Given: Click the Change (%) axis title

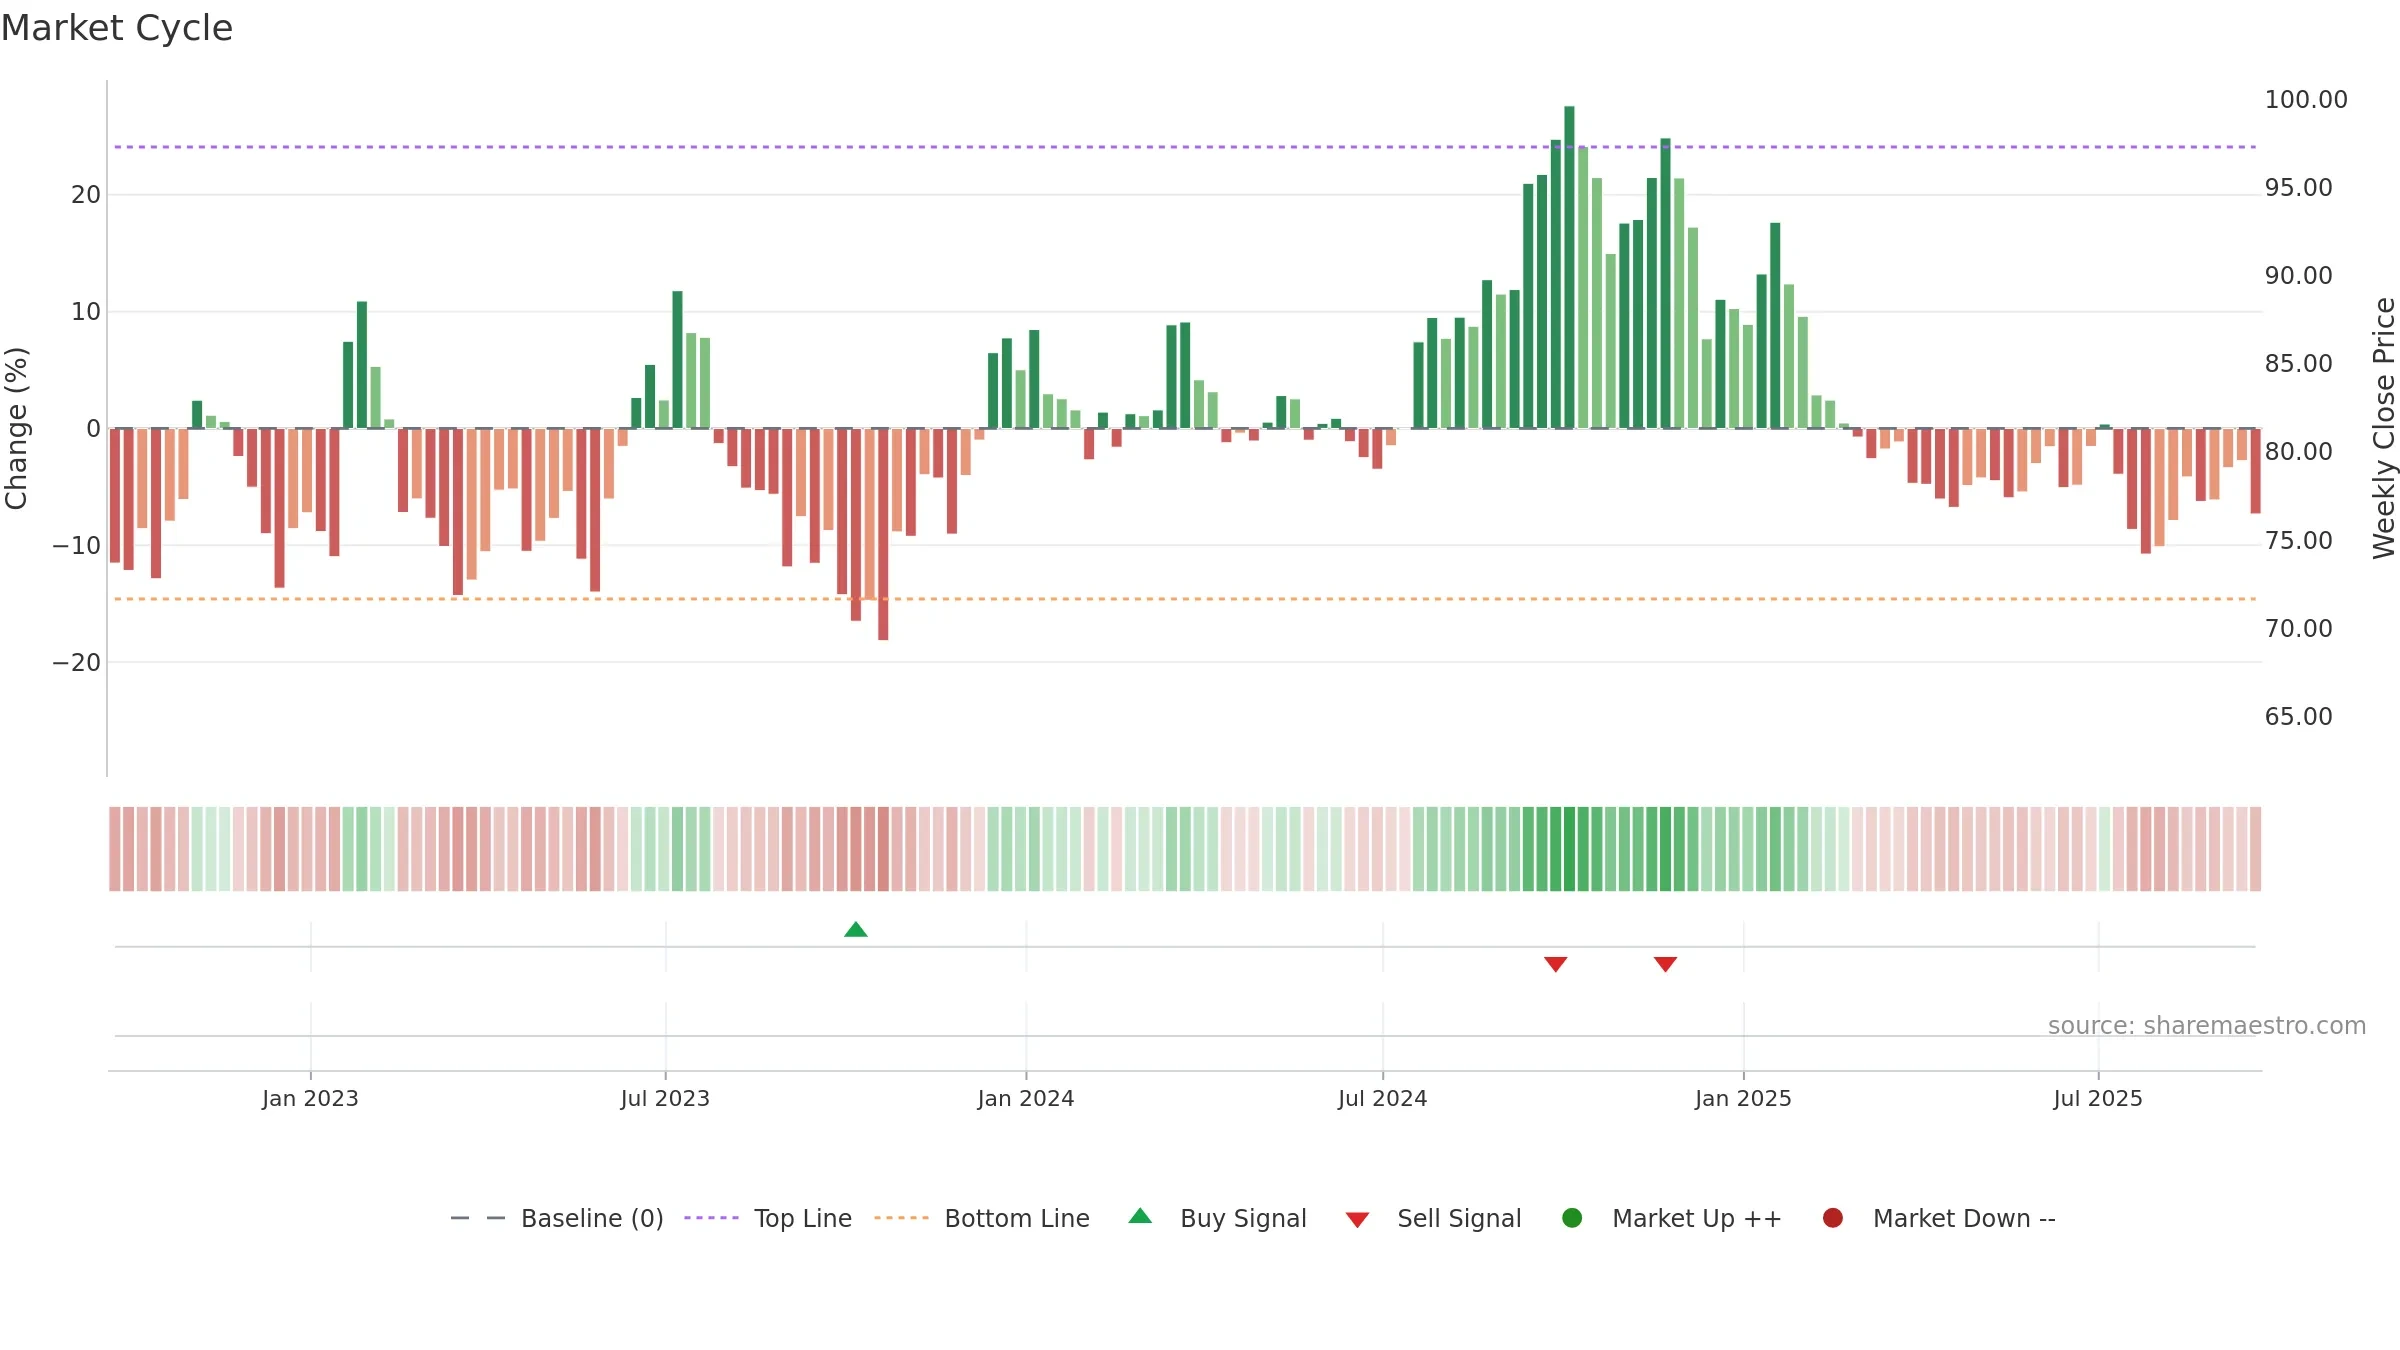Looking at the screenshot, I should [x=16, y=428].
